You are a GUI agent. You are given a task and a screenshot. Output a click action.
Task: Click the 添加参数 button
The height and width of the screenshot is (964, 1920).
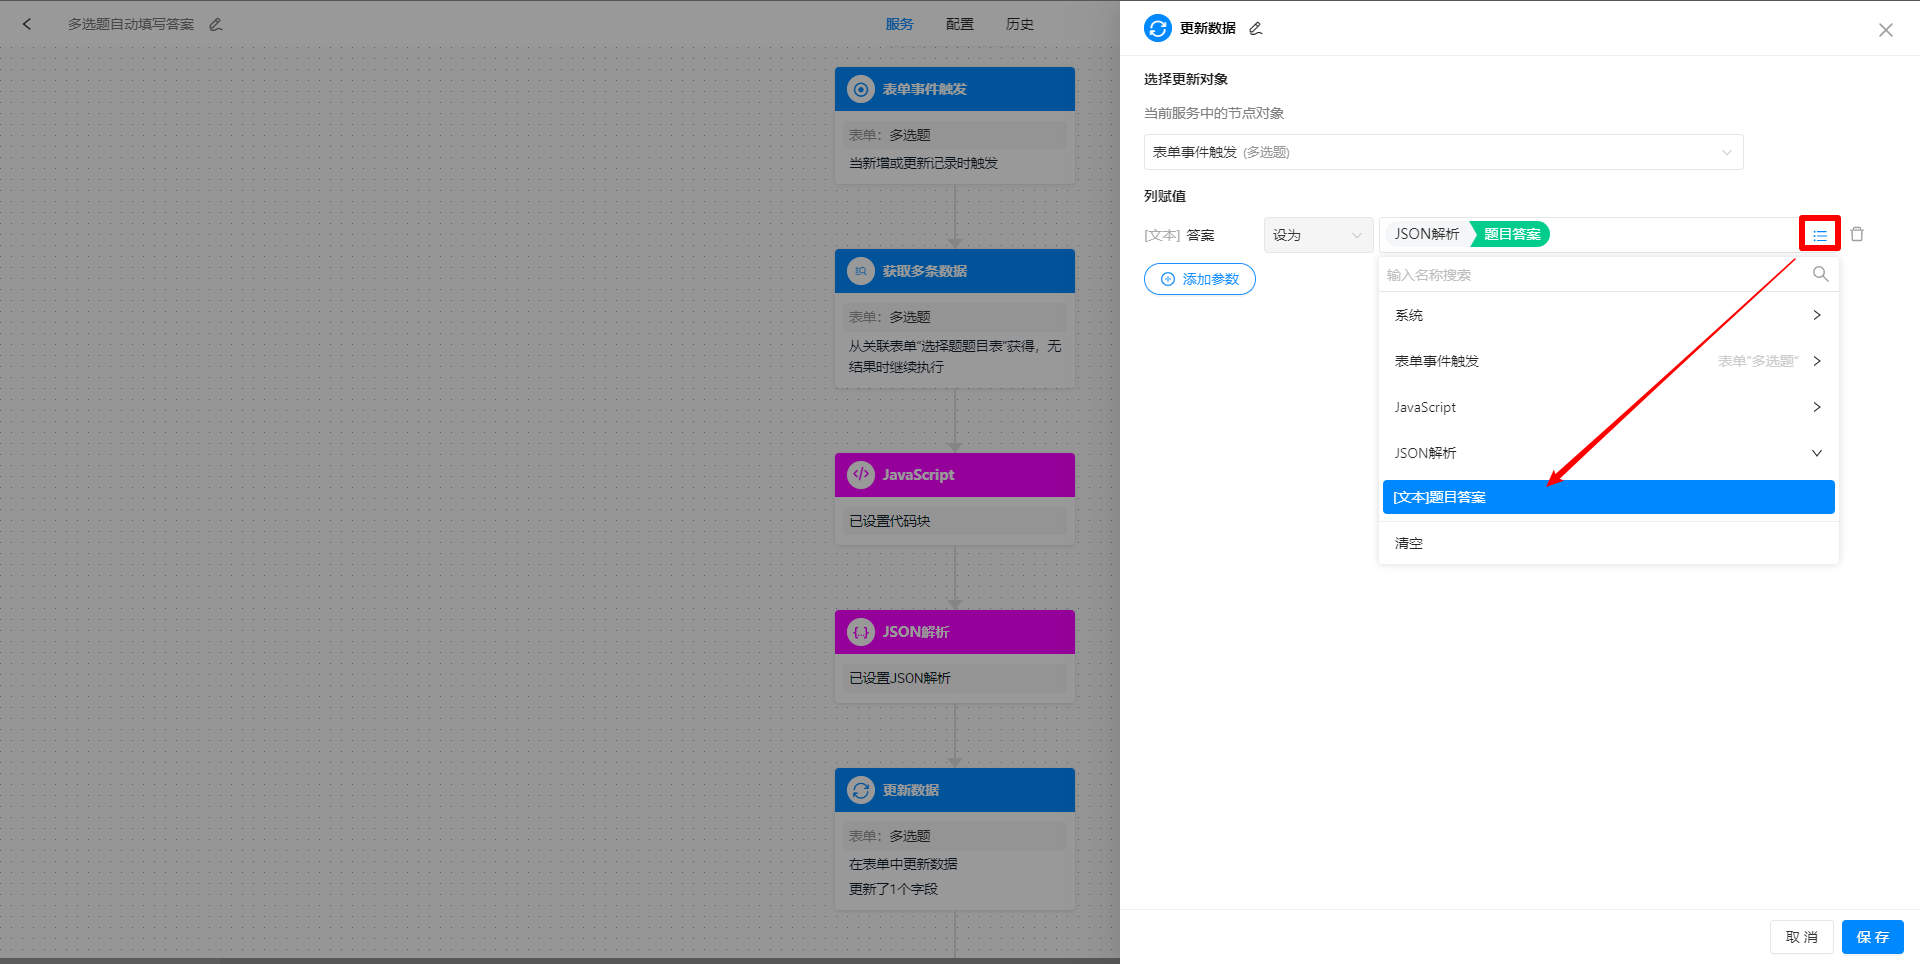(x=1199, y=279)
